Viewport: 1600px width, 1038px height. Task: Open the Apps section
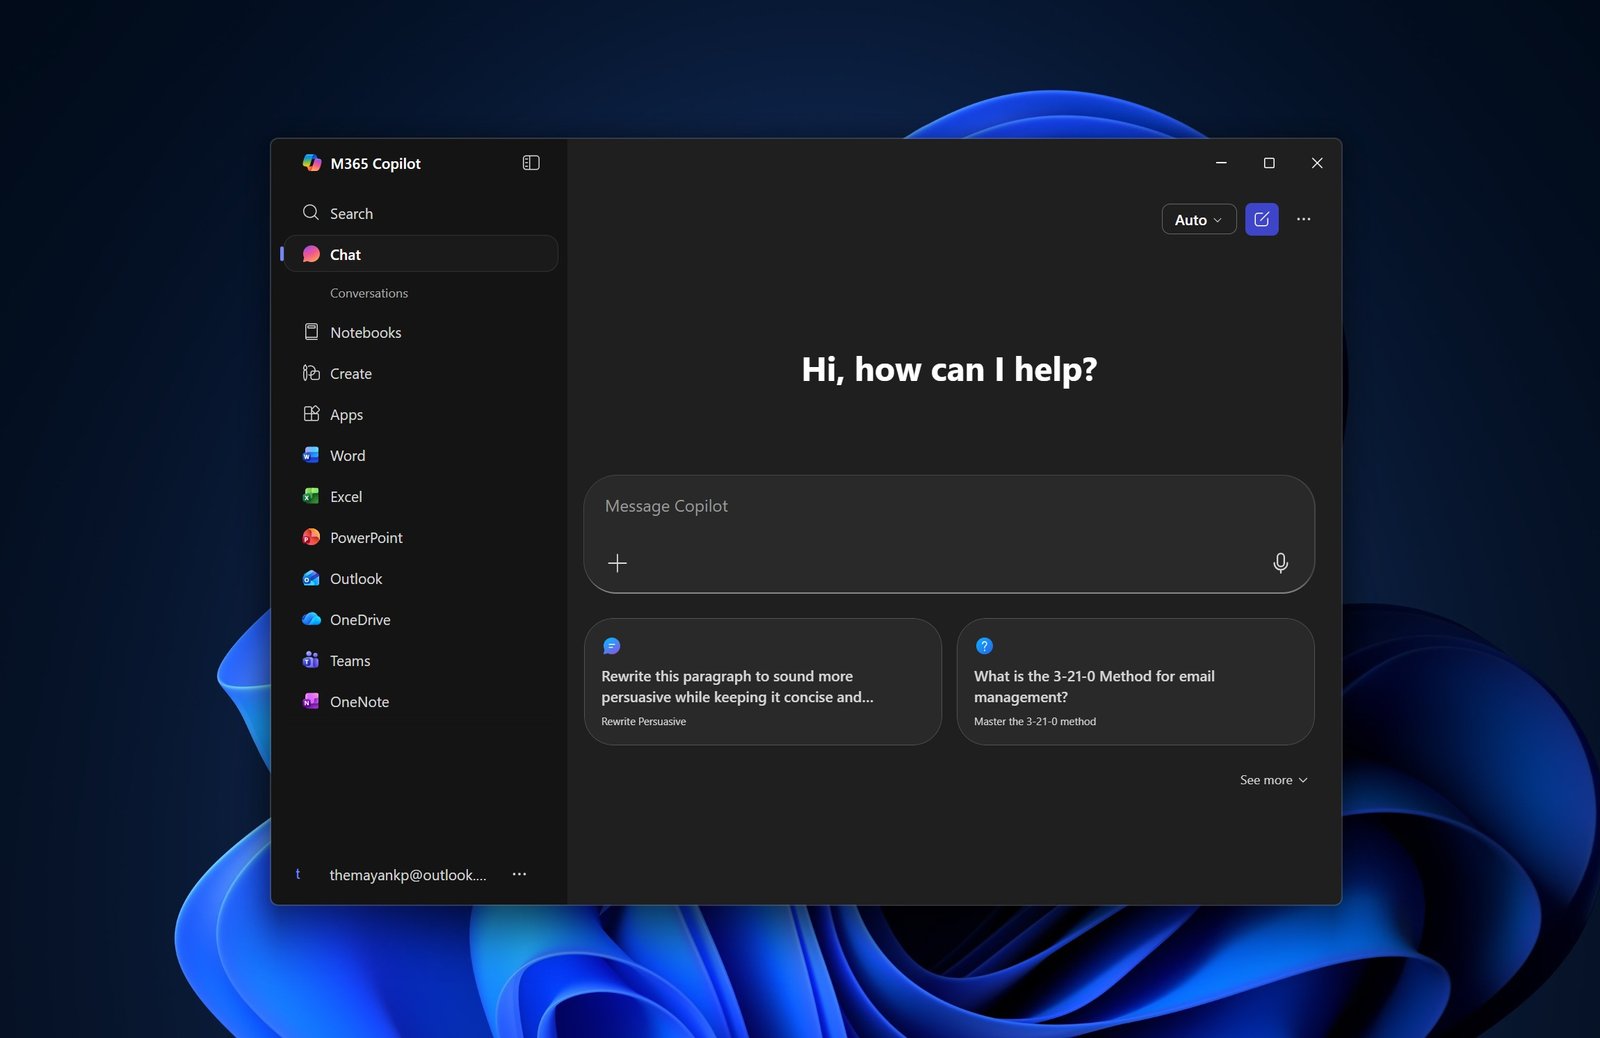[346, 414]
